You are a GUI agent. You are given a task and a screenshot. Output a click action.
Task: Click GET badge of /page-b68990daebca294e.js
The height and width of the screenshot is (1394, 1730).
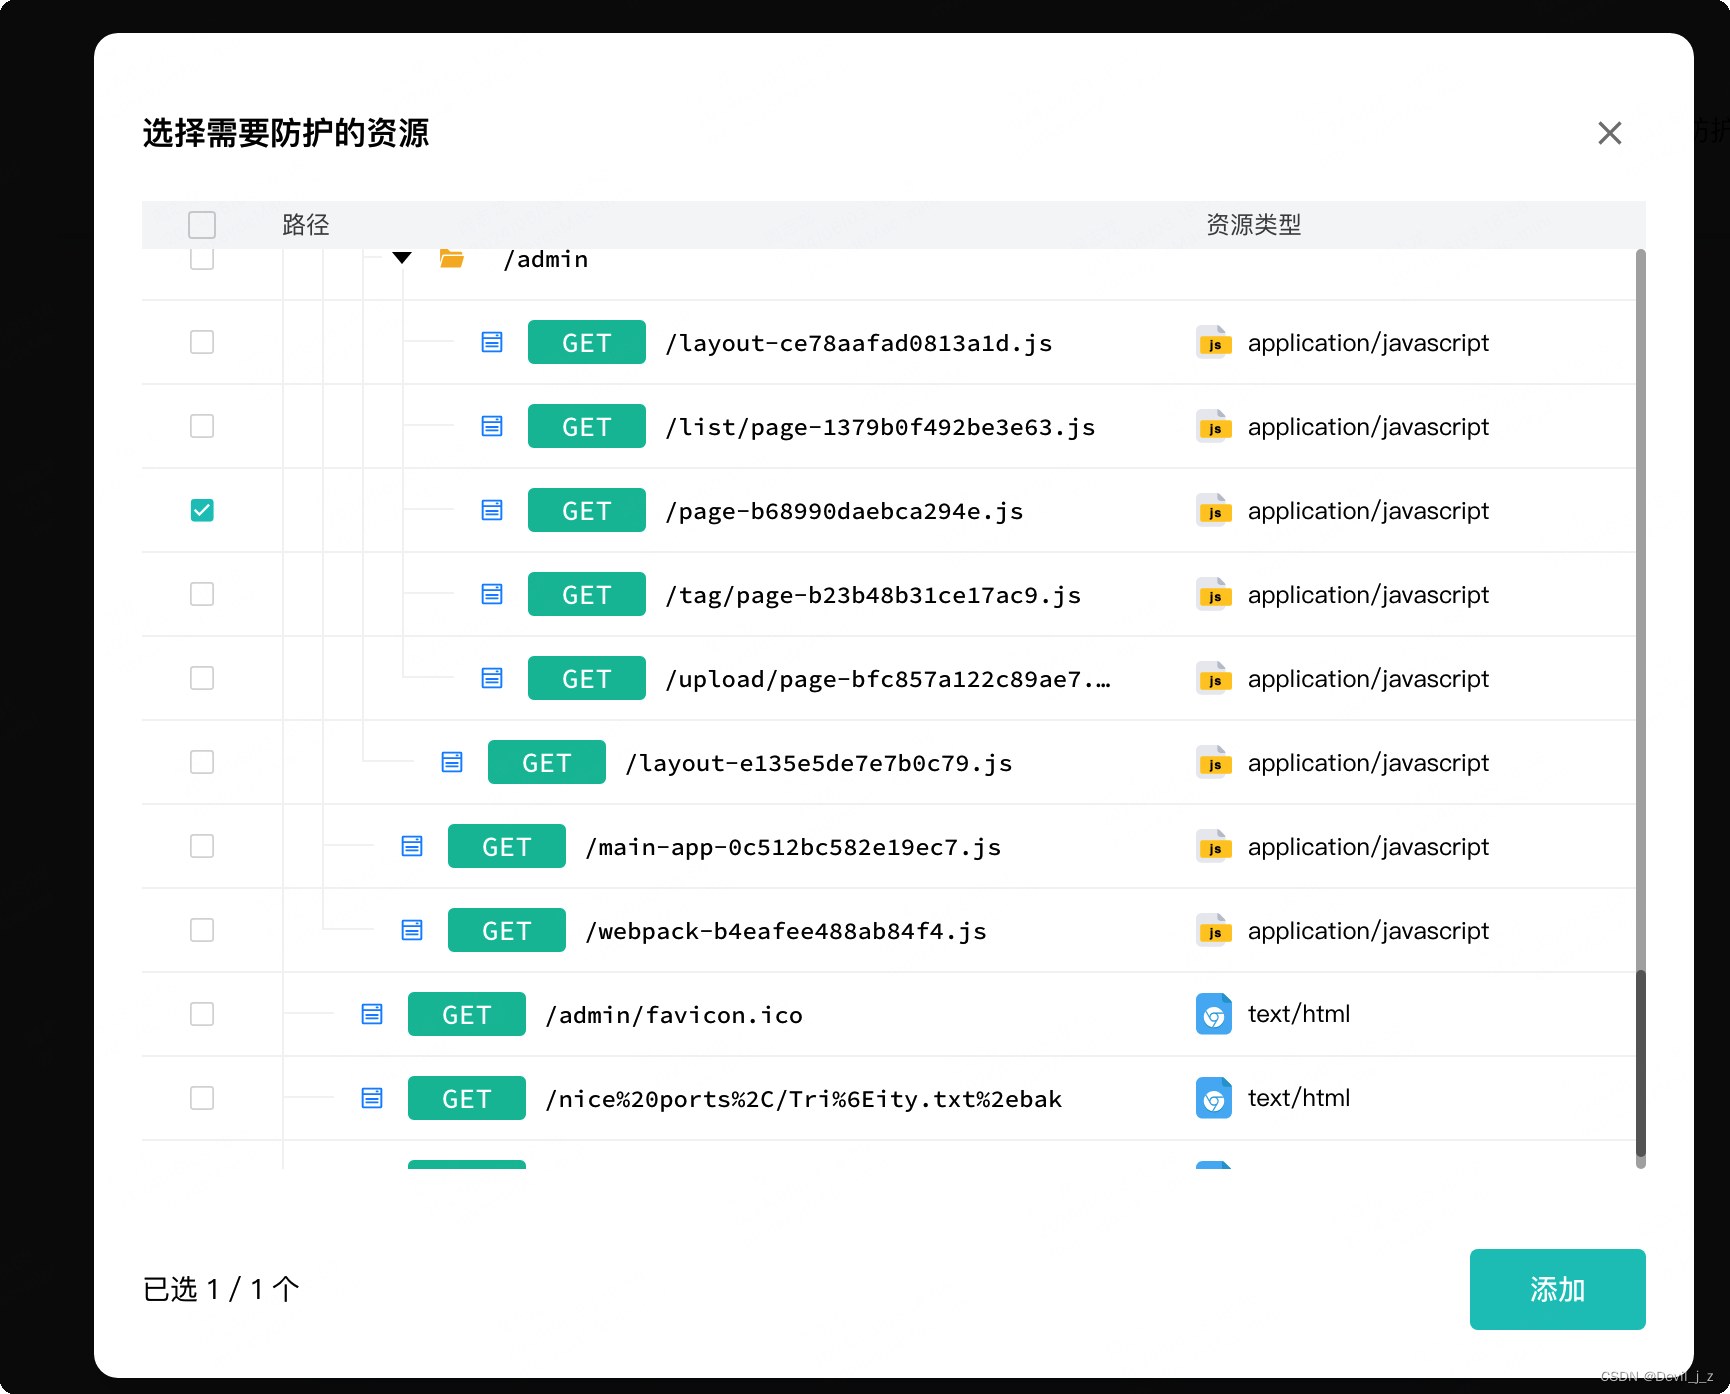coord(587,510)
